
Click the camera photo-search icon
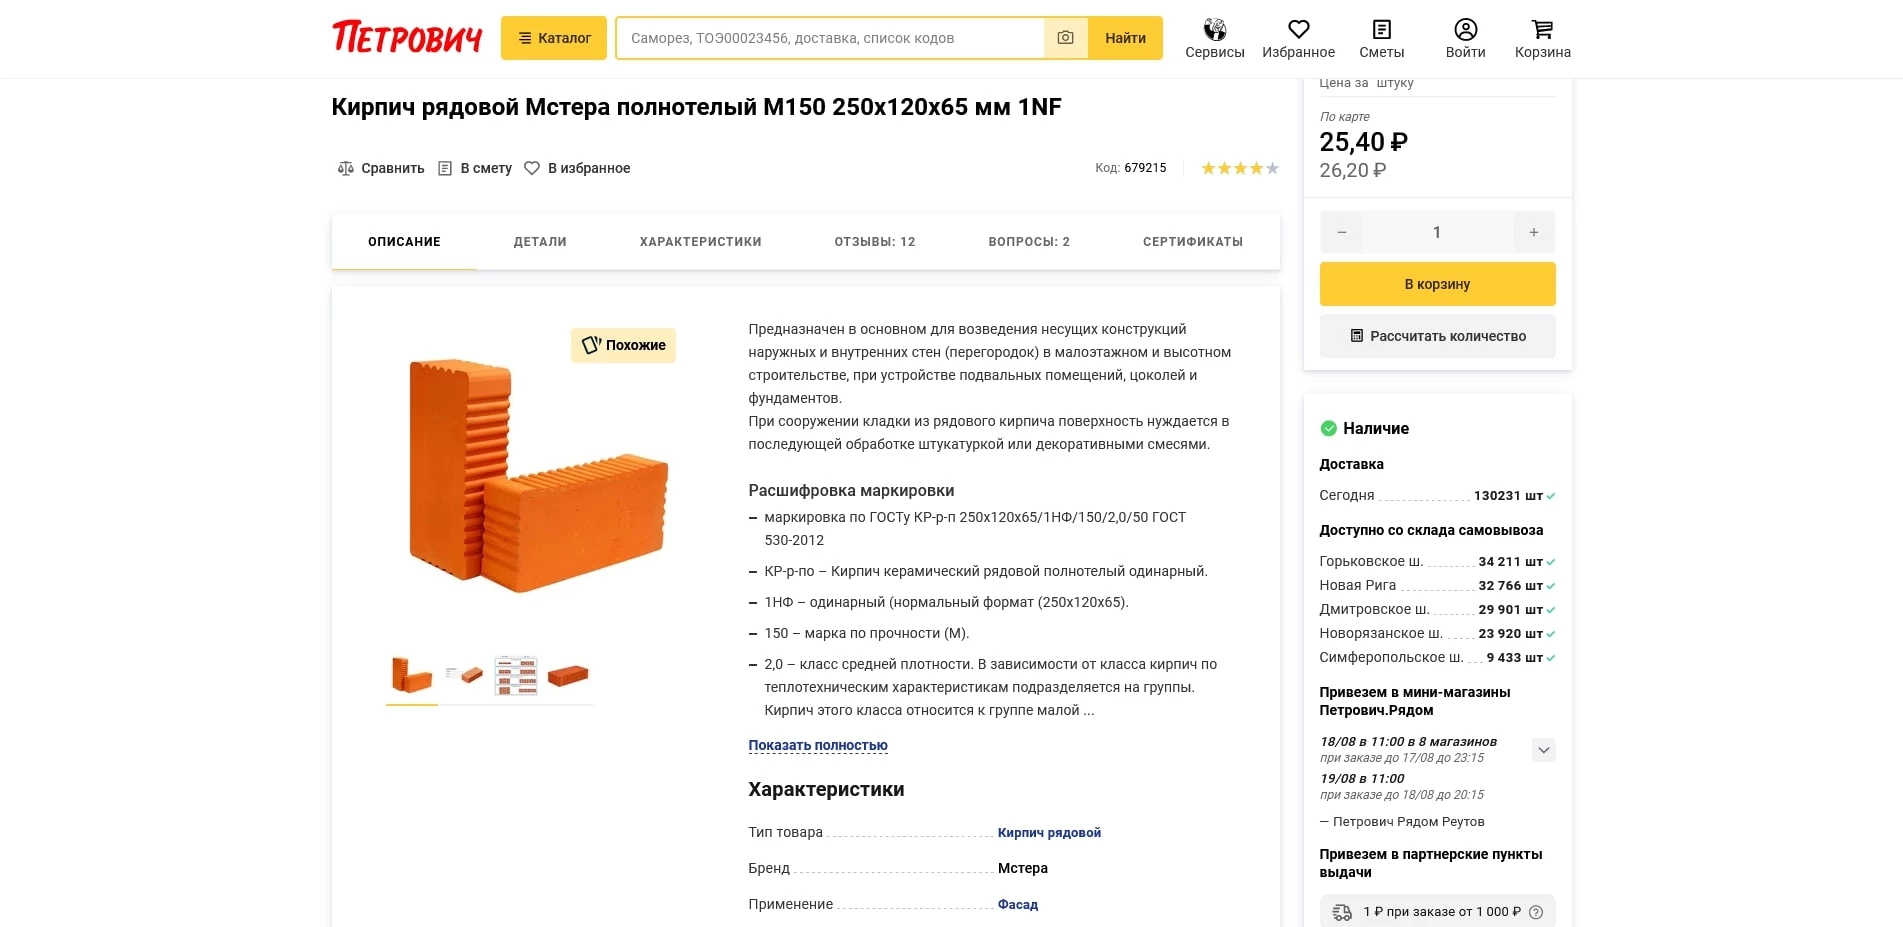pyautogui.click(x=1065, y=38)
